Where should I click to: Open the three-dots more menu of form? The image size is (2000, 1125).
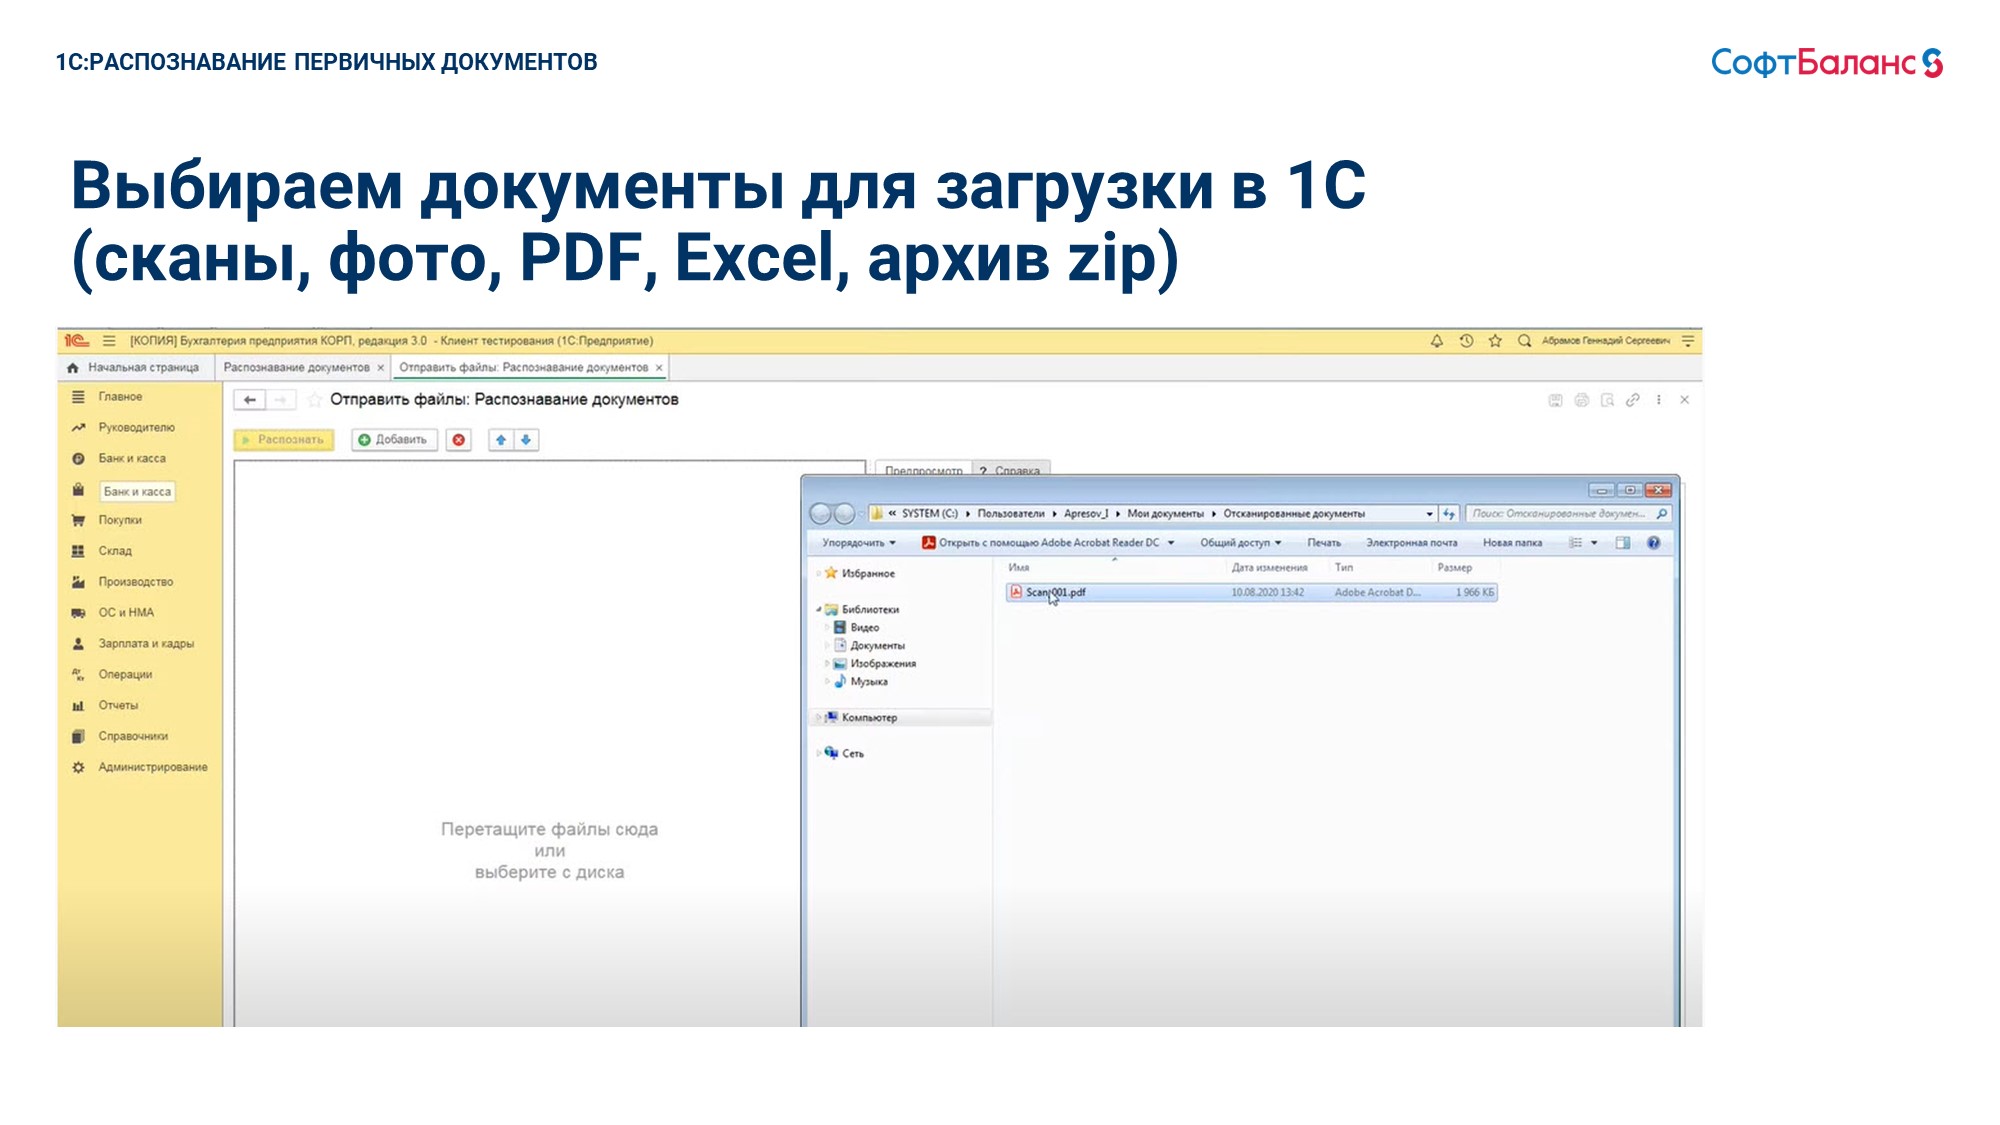(1659, 400)
